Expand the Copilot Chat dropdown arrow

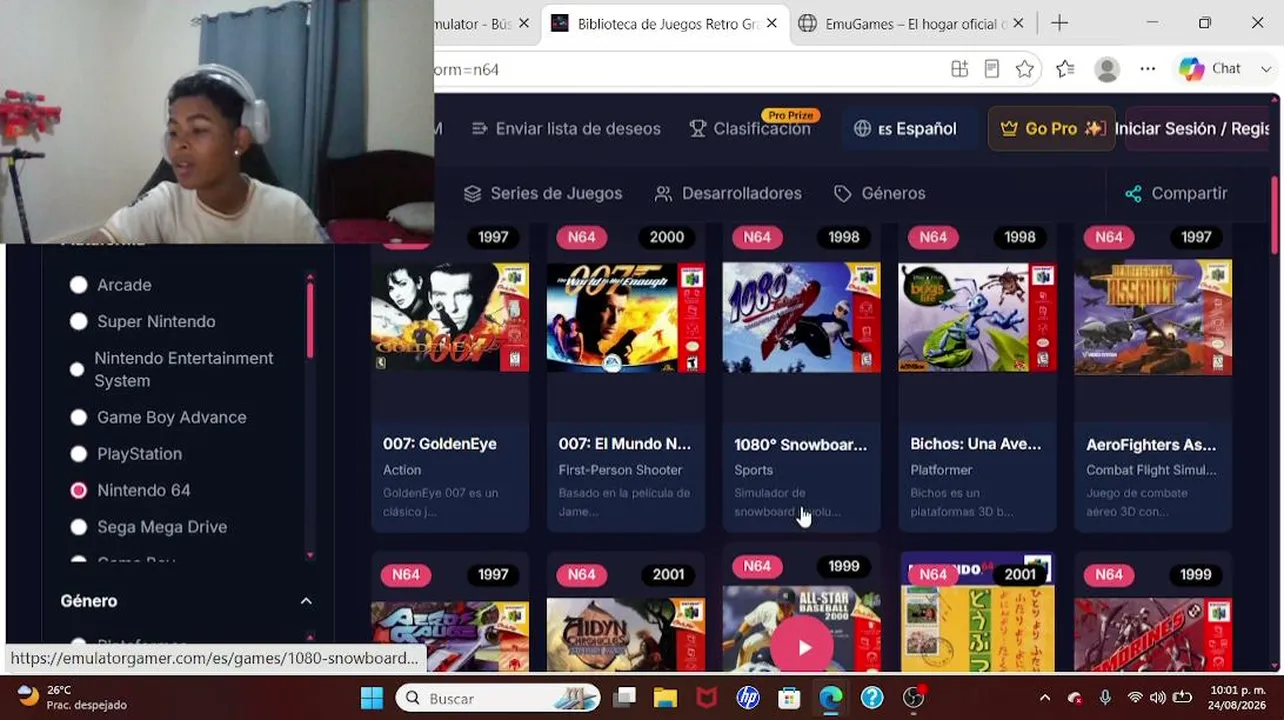coord(1266,69)
